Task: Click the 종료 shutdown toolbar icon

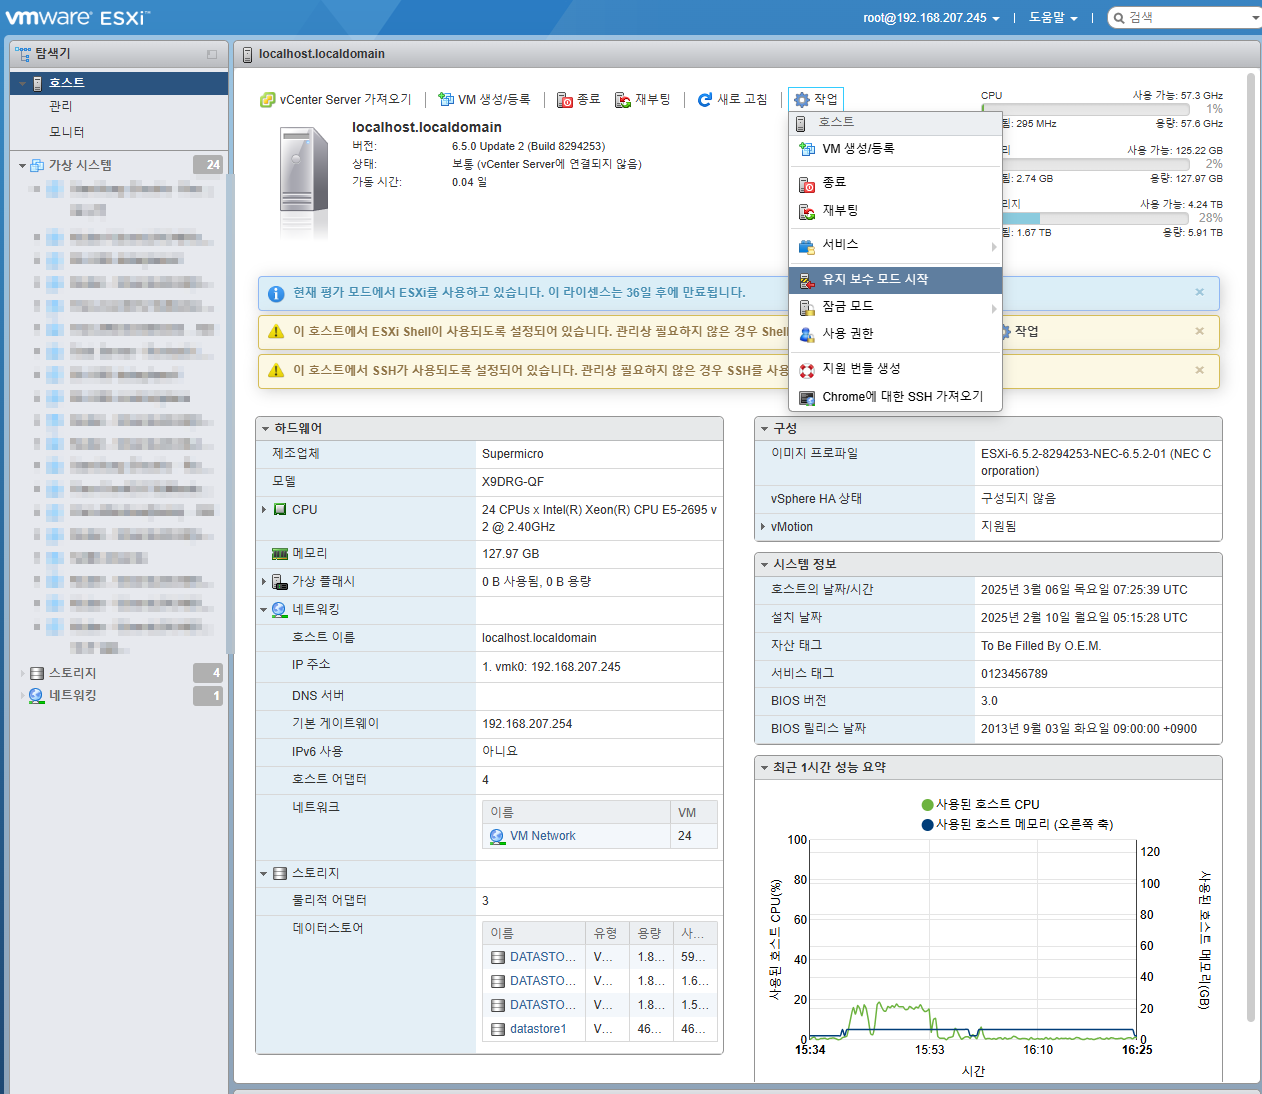Action: pyautogui.click(x=565, y=100)
